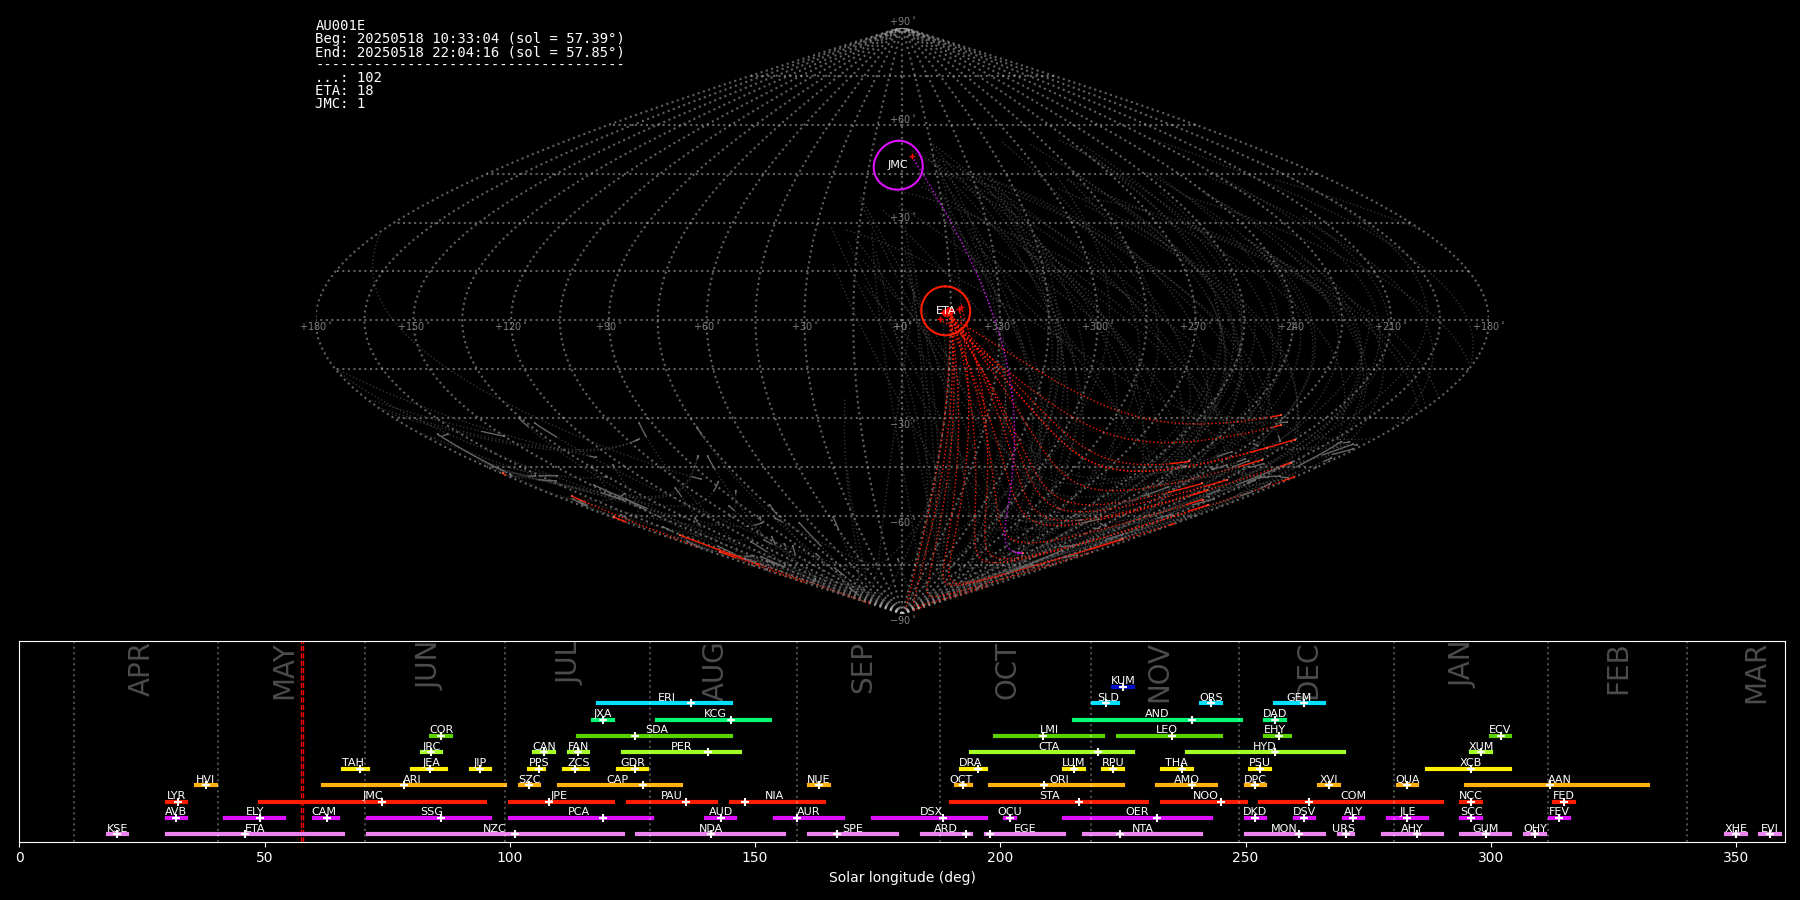Click the ETA shower bar in the timeline
1800x900 pixels.
[255, 834]
